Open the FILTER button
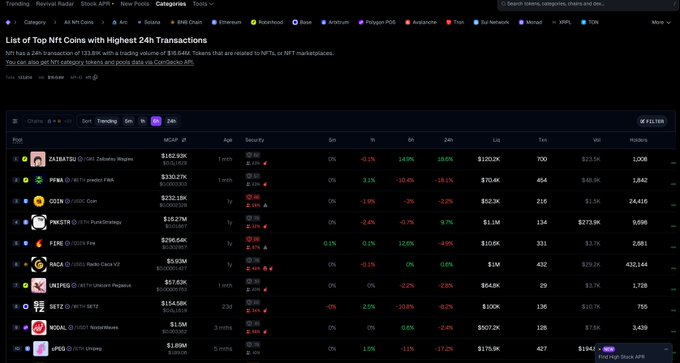The image size is (680, 363). (x=652, y=121)
